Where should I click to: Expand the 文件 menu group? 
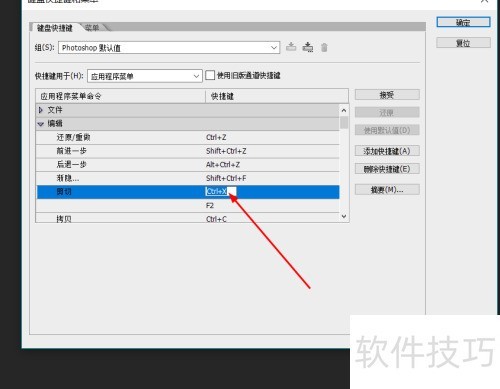[41, 110]
